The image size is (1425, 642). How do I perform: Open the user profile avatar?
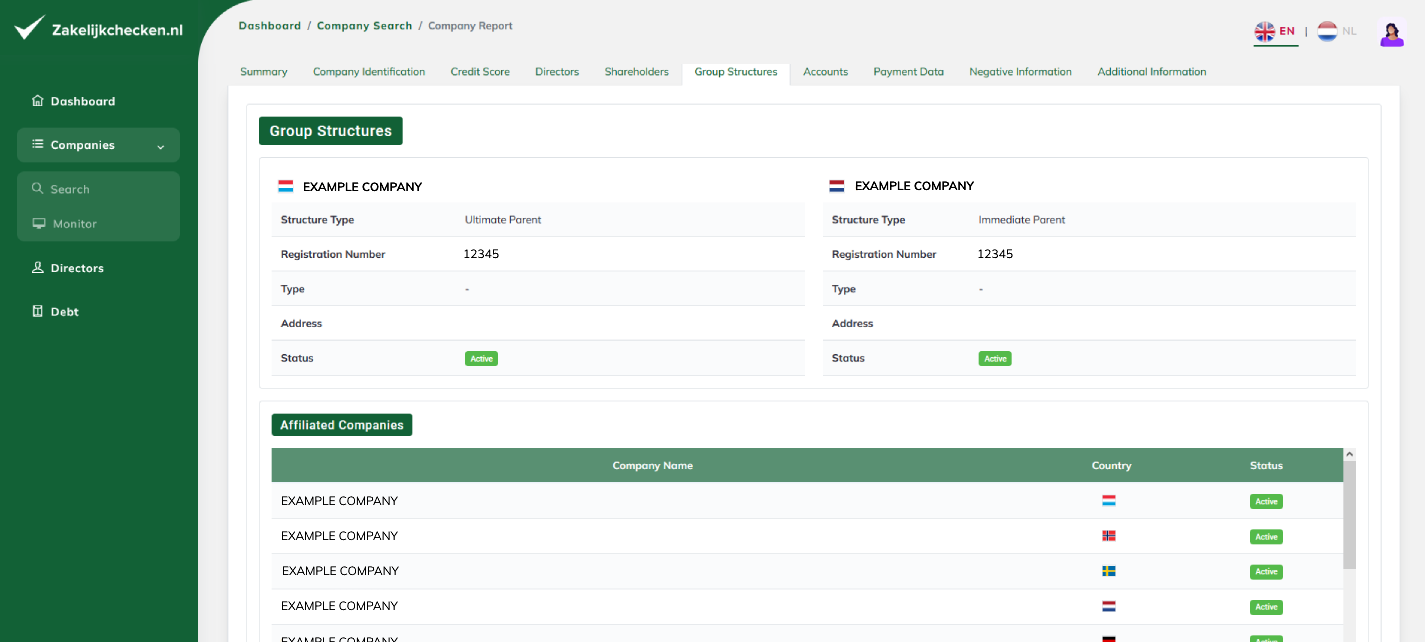1391,33
